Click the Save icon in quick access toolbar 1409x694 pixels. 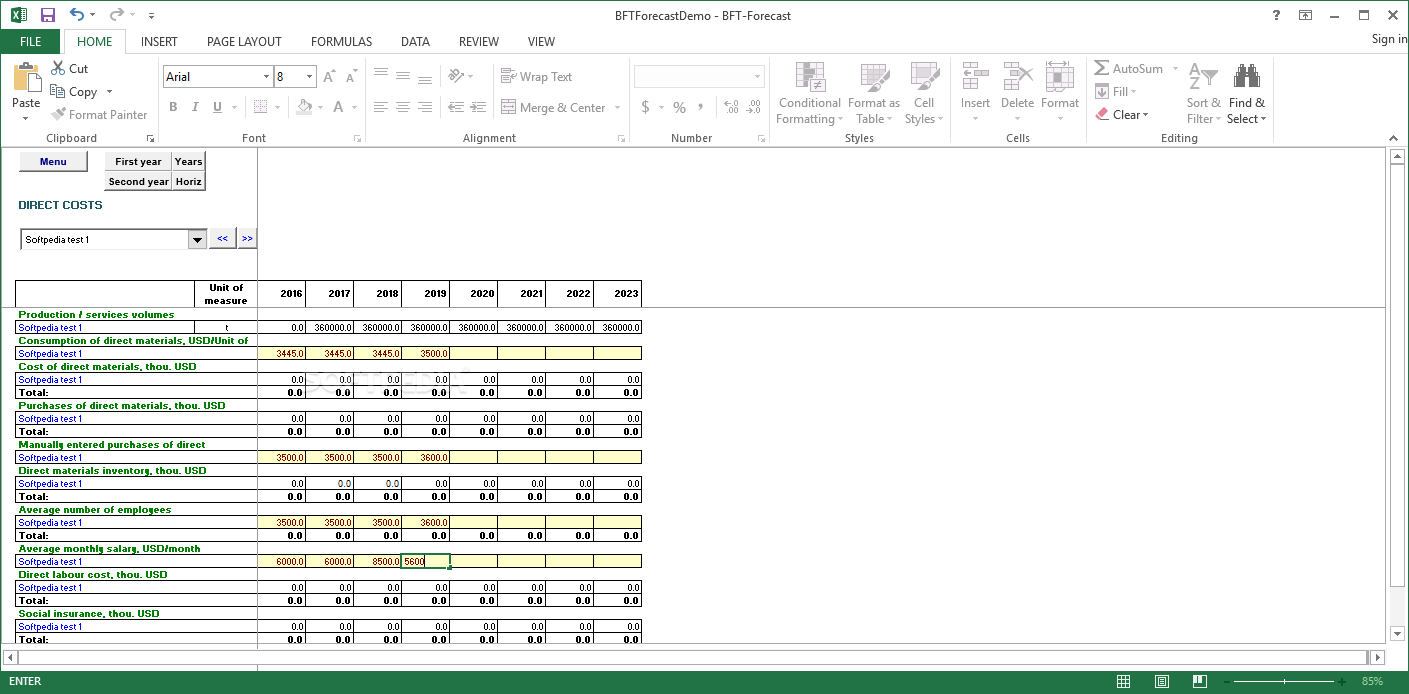click(48, 15)
